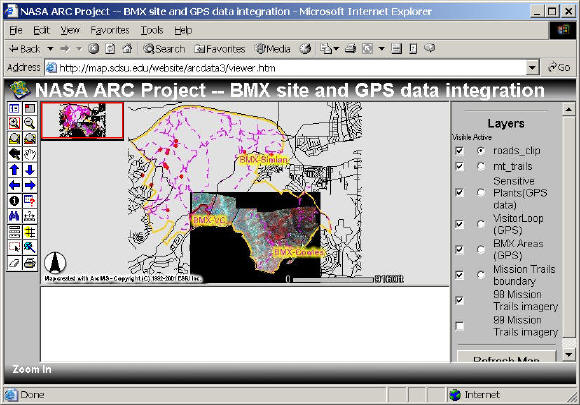Go to browser Home page icon

127,48
